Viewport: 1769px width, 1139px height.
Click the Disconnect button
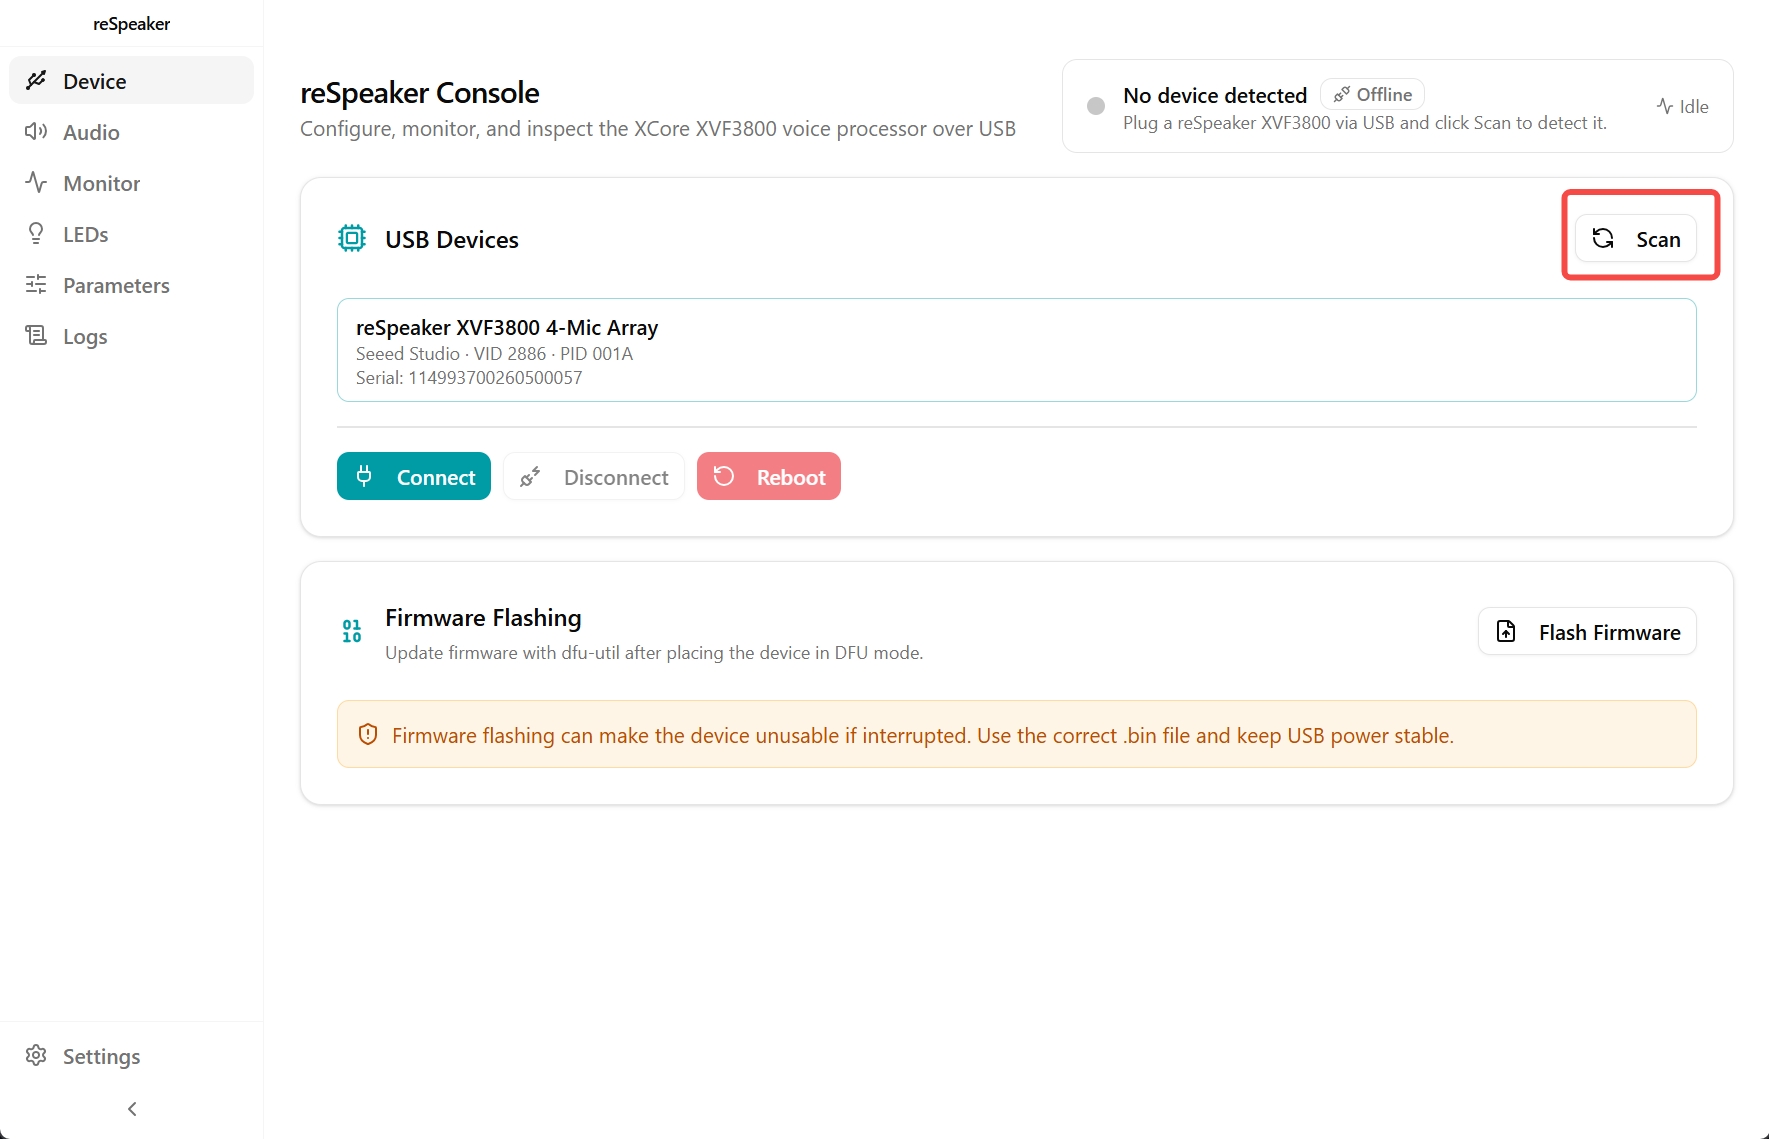pyautogui.click(x=594, y=477)
